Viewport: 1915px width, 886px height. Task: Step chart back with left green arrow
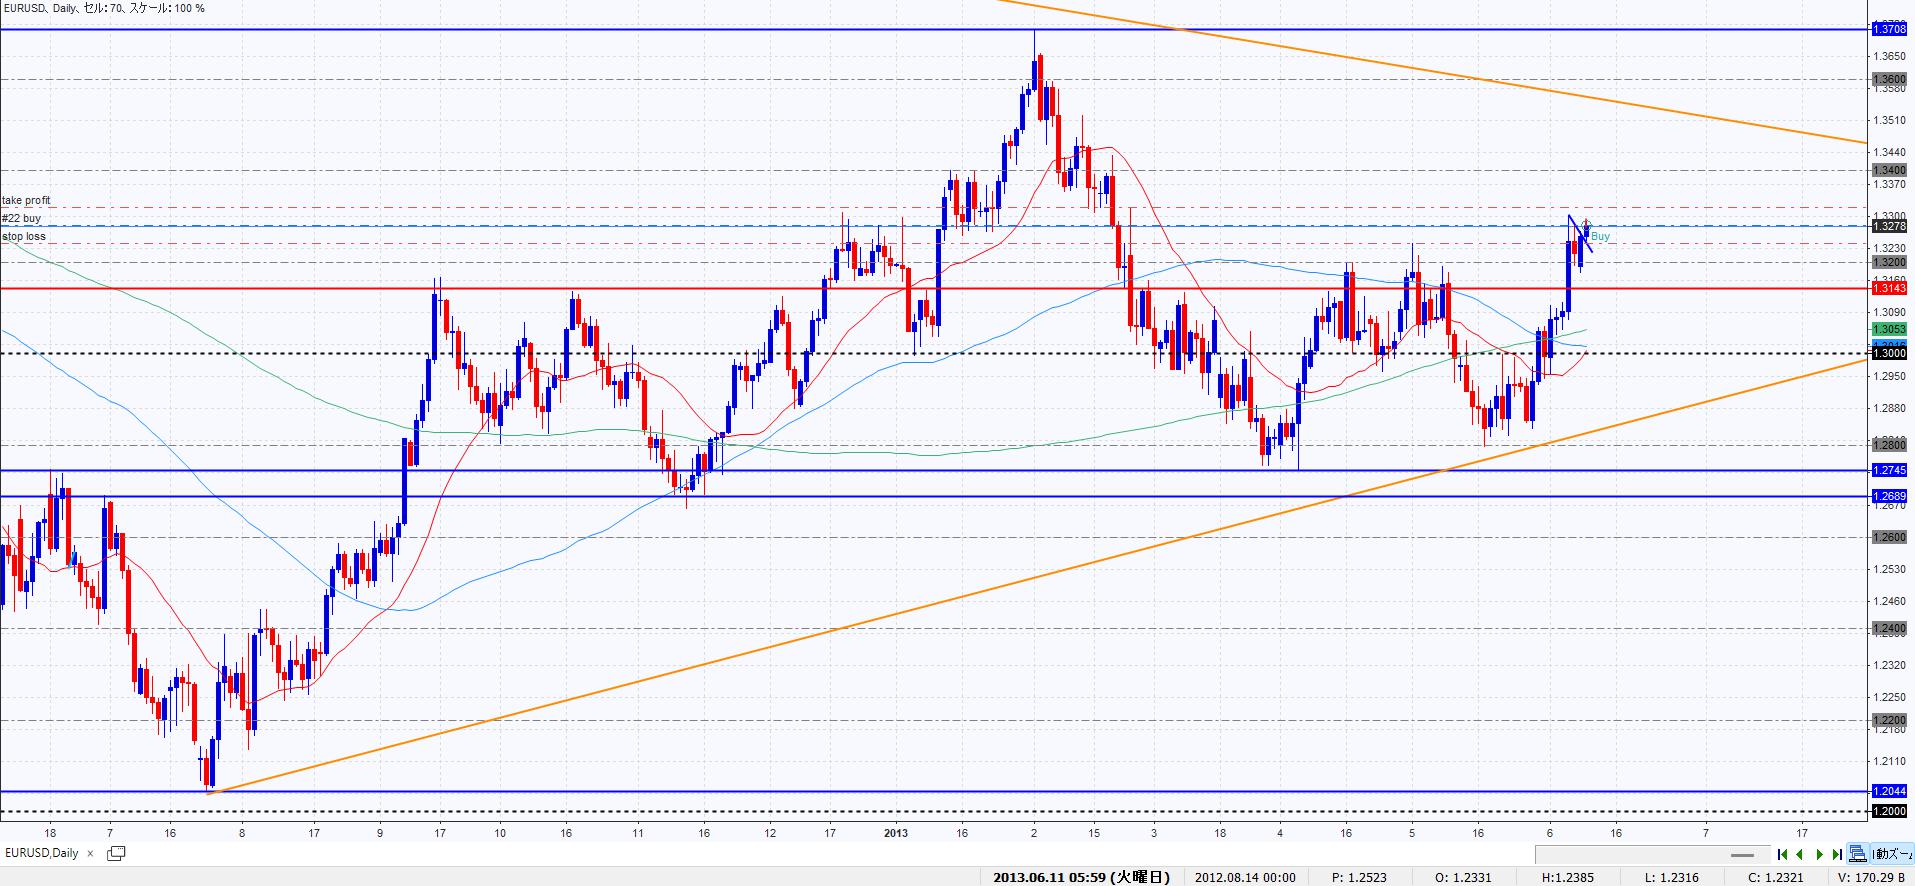click(1800, 854)
